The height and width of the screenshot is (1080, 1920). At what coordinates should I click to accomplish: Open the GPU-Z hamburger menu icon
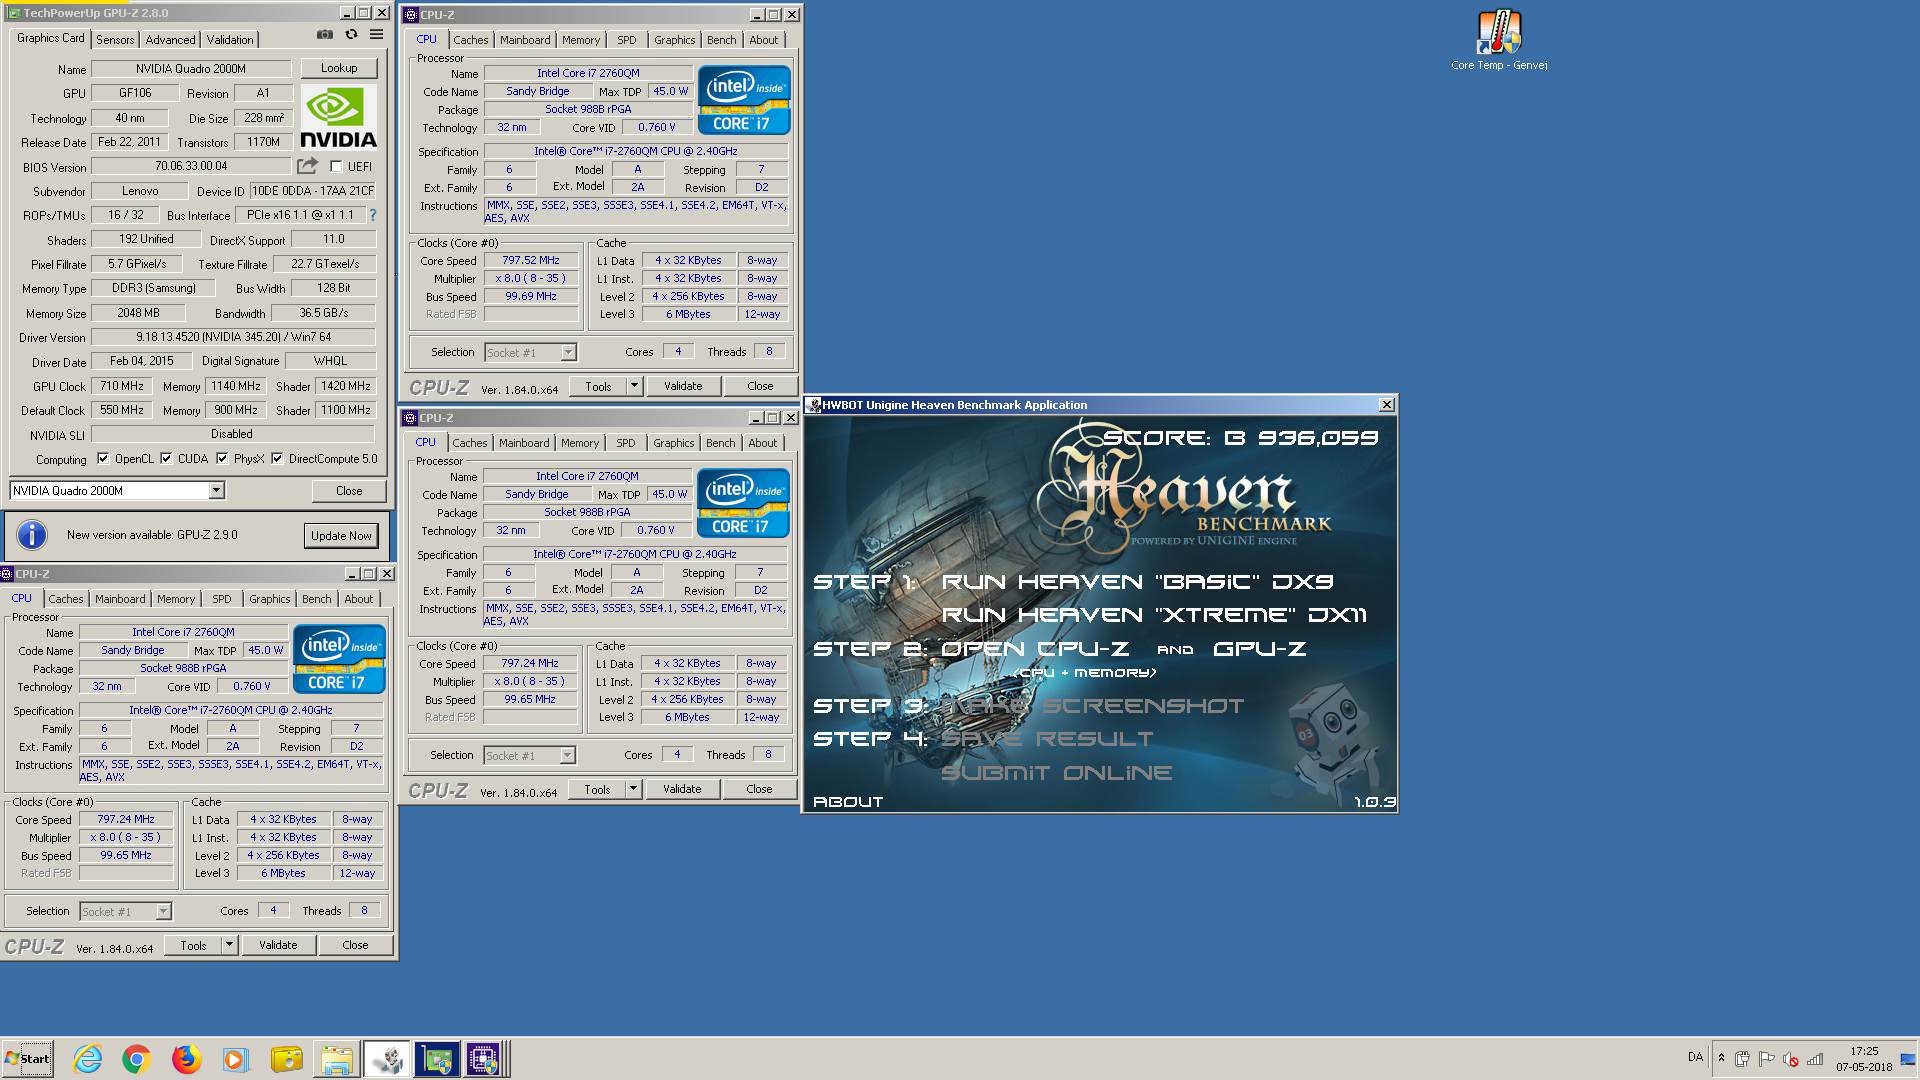pyautogui.click(x=376, y=34)
